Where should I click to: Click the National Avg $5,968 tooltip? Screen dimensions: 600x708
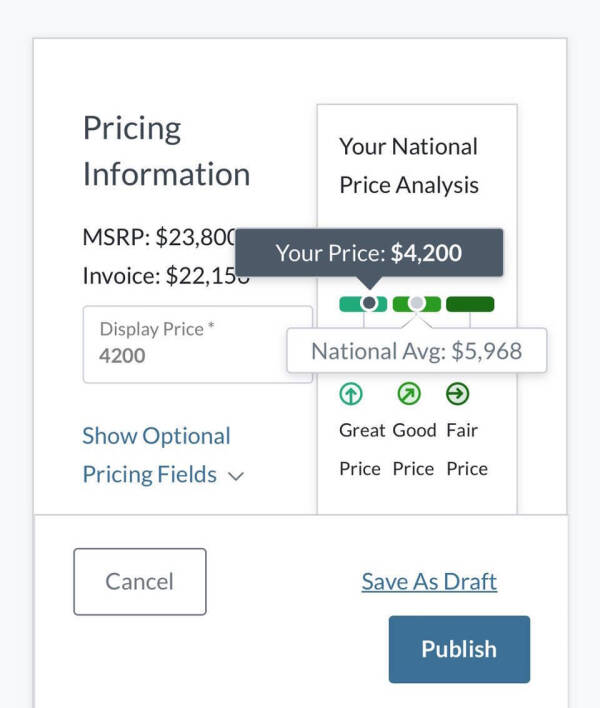click(x=417, y=351)
